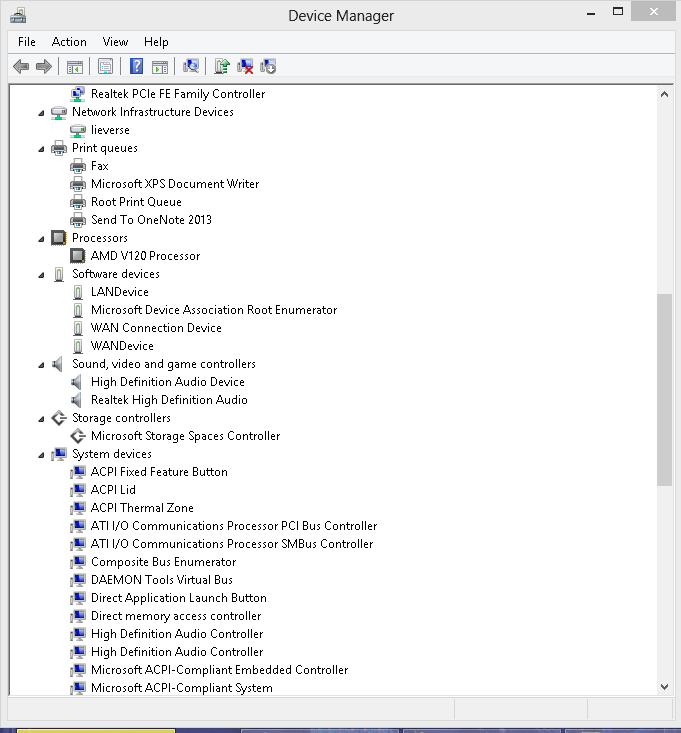Screen dimensions: 681x733
Task: Click the Realtek High Definition Audio speaker icon
Action: point(77,400)
